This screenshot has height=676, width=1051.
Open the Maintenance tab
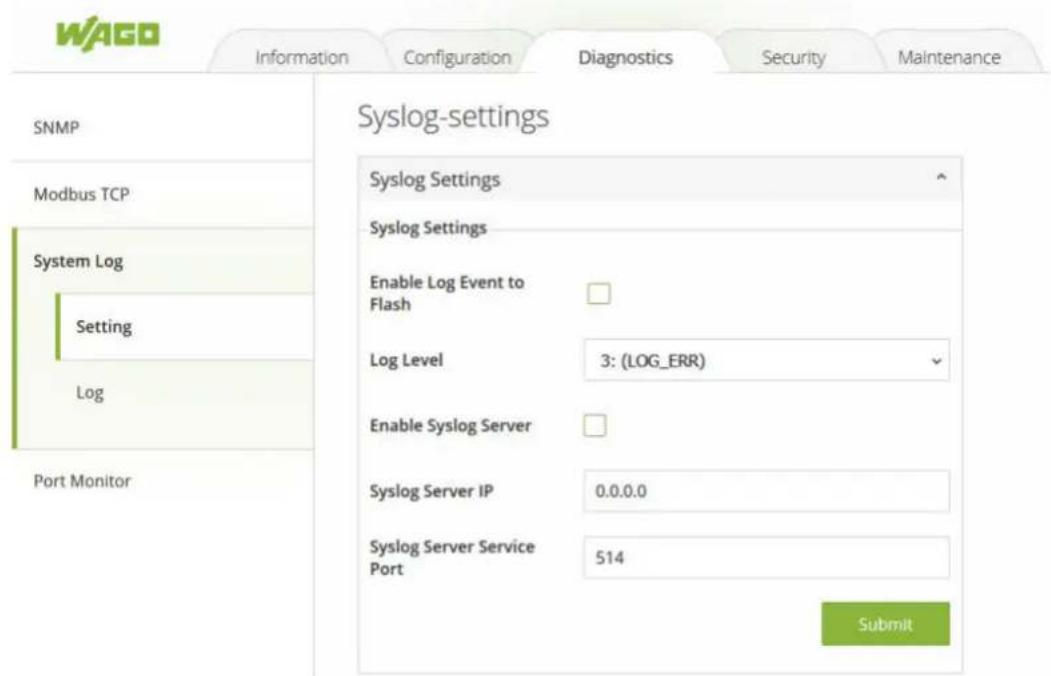[949, 57]
